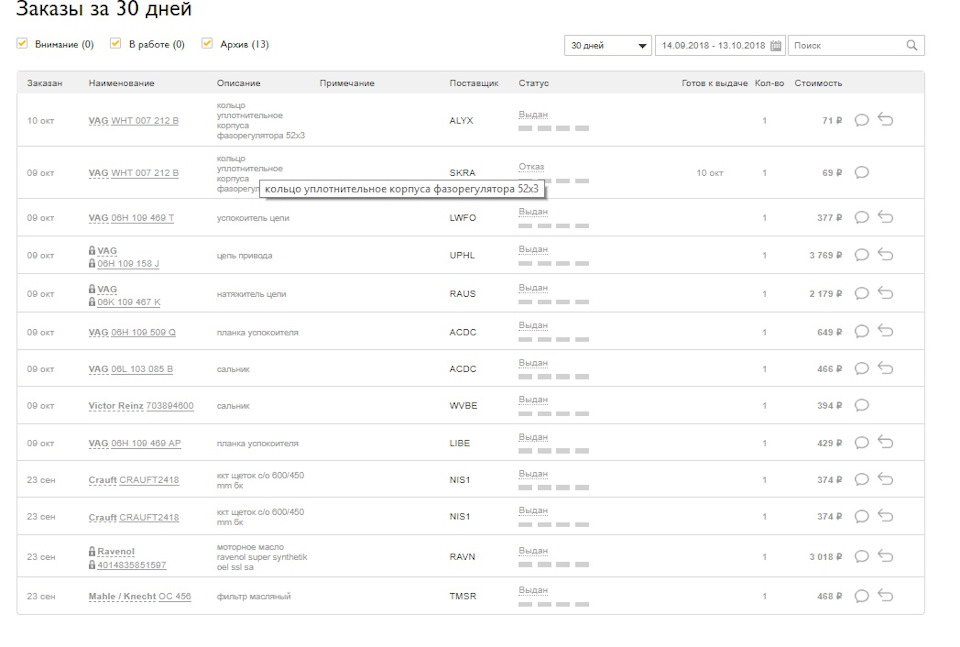Toggle the Архив (13) checkbox
The width and height of the screenshot is (960, 647).
(x=207, y=43)
